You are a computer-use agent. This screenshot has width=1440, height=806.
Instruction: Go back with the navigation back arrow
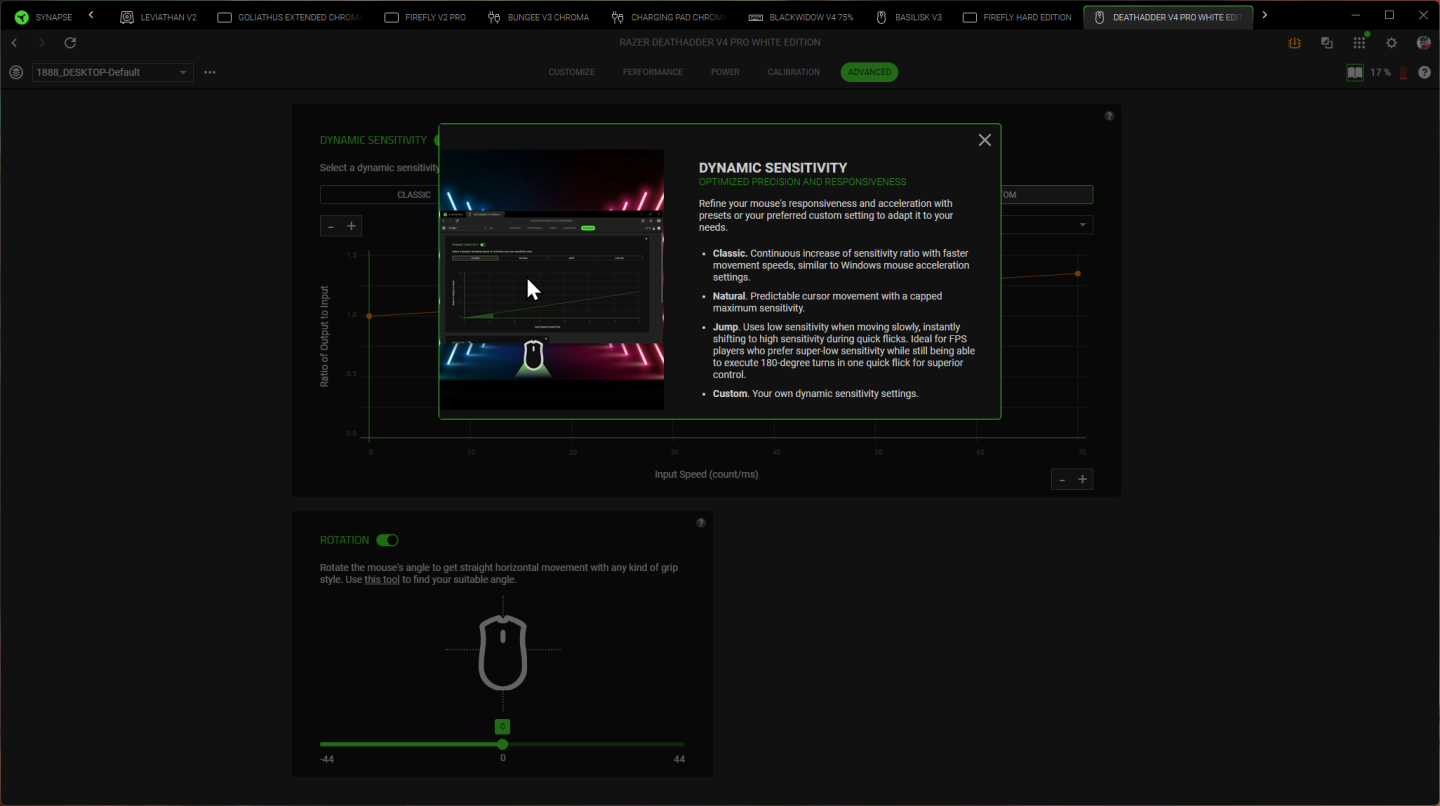coord(15,43)
